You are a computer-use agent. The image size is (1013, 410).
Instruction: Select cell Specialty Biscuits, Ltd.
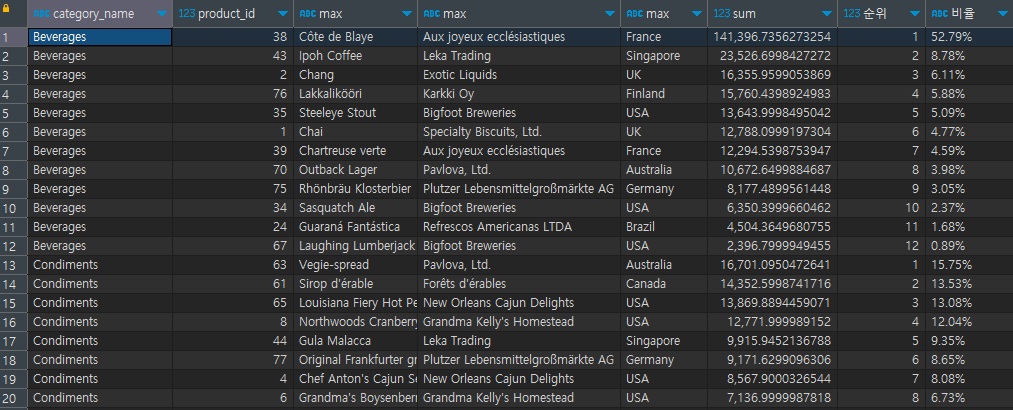[519, 132]
